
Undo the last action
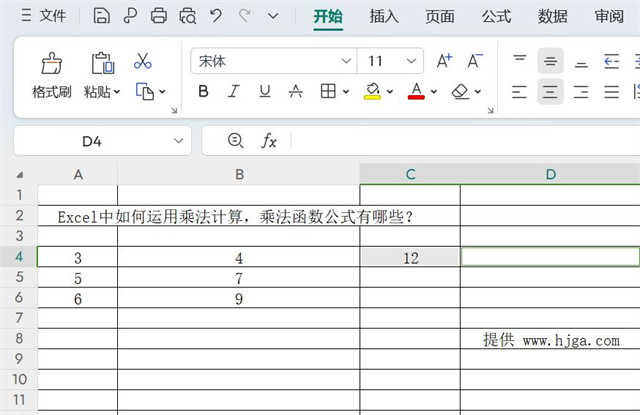[216, 16]
